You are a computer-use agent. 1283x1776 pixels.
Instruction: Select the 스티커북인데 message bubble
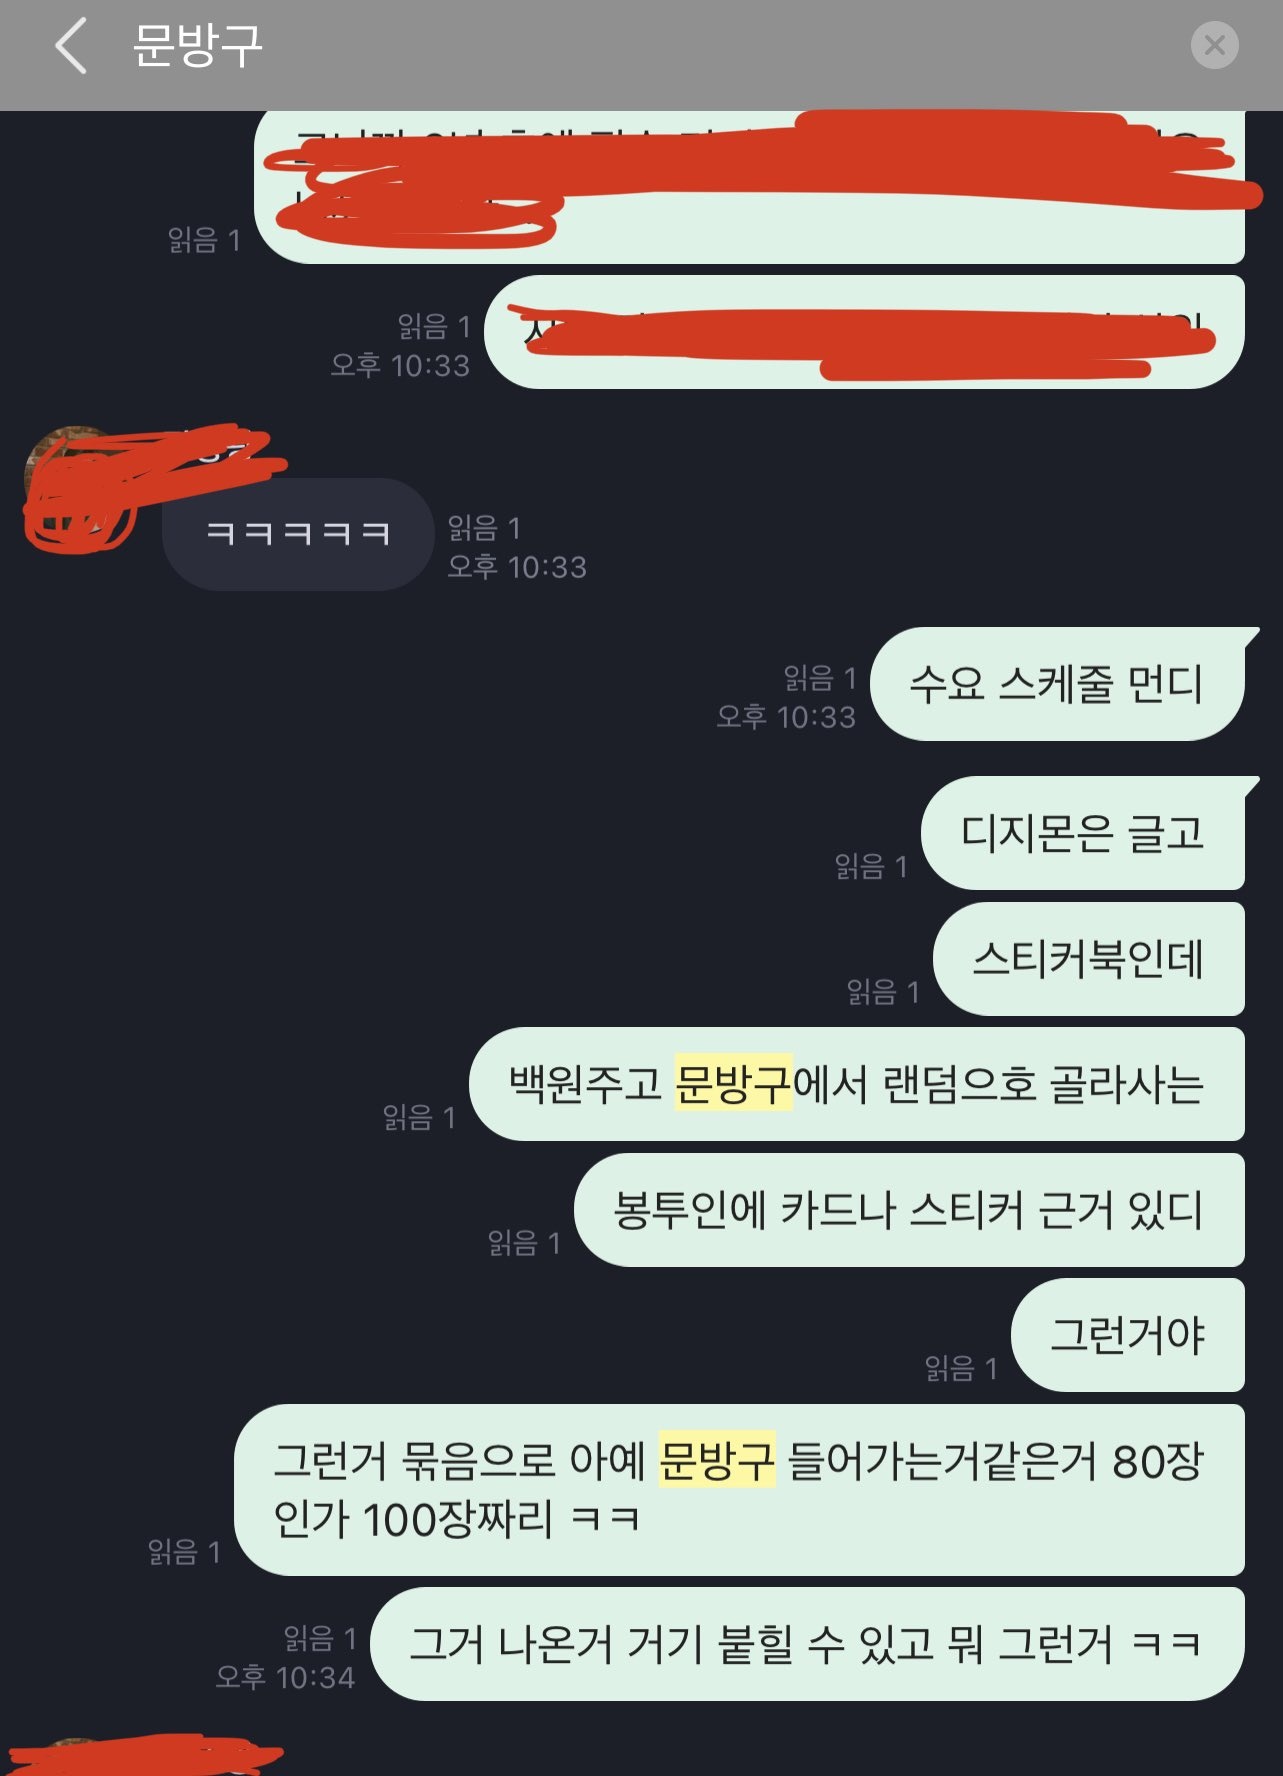1089,959
